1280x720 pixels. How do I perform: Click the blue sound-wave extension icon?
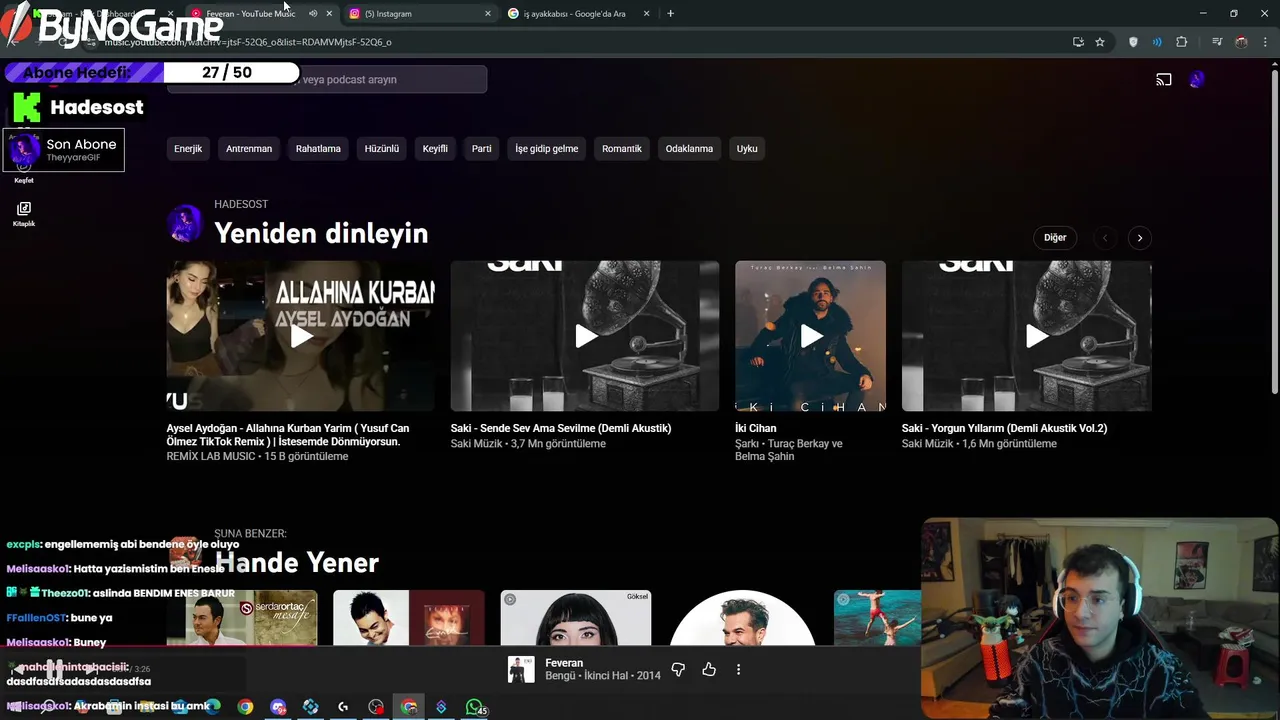tap(1157, 42)
